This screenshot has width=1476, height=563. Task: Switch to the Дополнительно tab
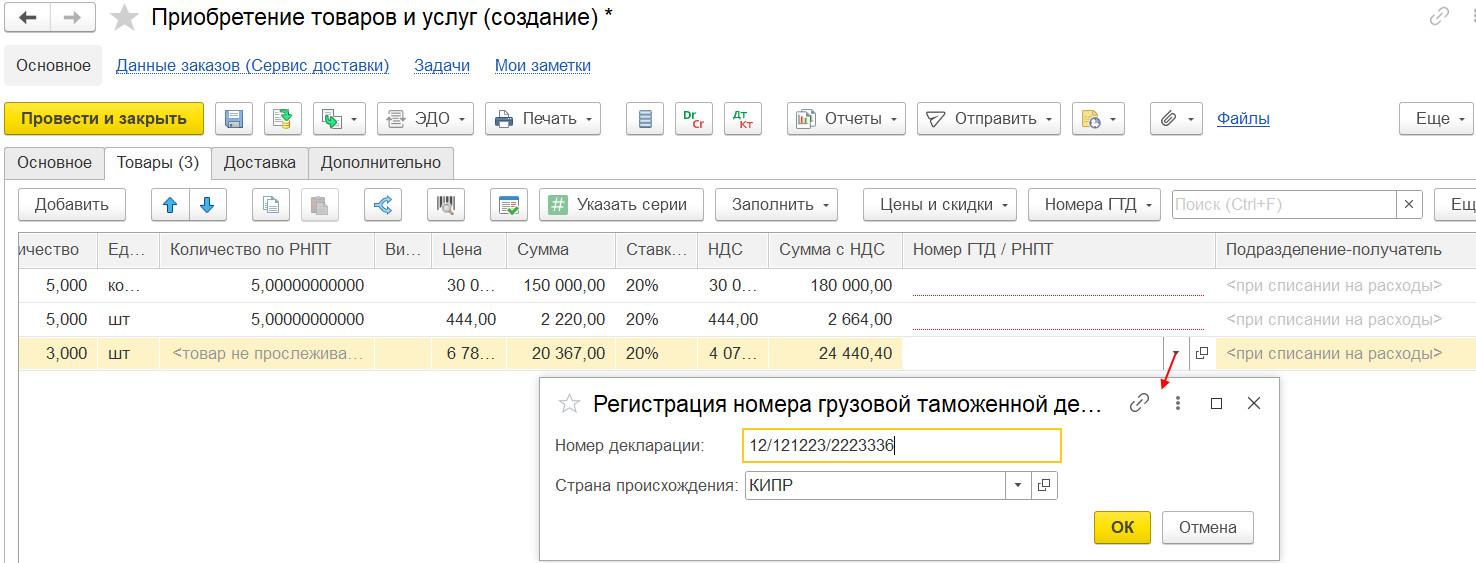380,162
